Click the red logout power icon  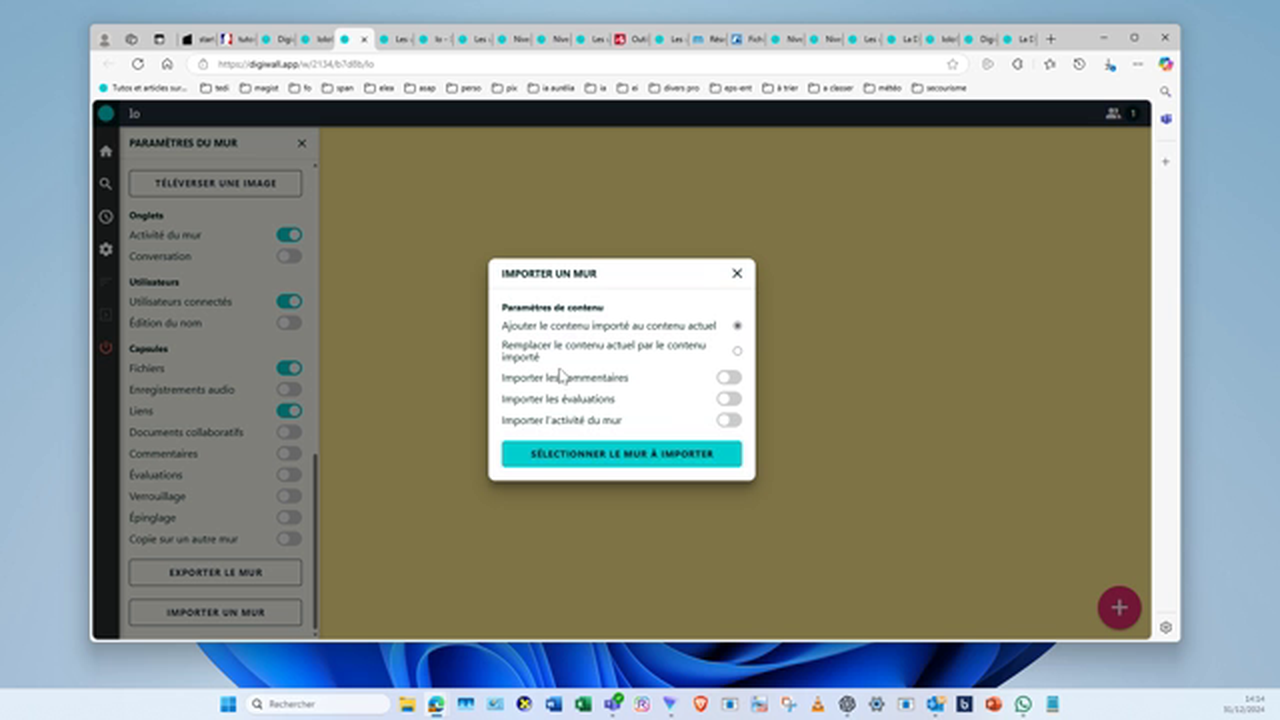coord(105,348)
